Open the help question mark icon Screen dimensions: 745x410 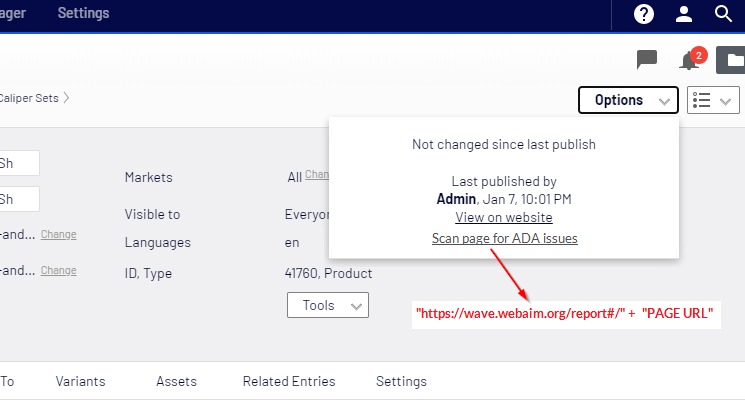pos(645,14)
